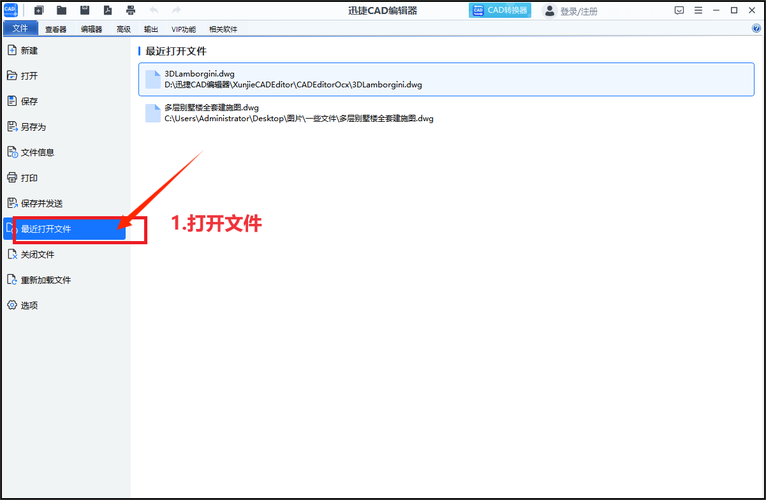The width and height of the screenshot is (766, 500).
Task: Click the file icon beside 多层别墅楼全套建施图.dwg
Action: tap(153, 113)
